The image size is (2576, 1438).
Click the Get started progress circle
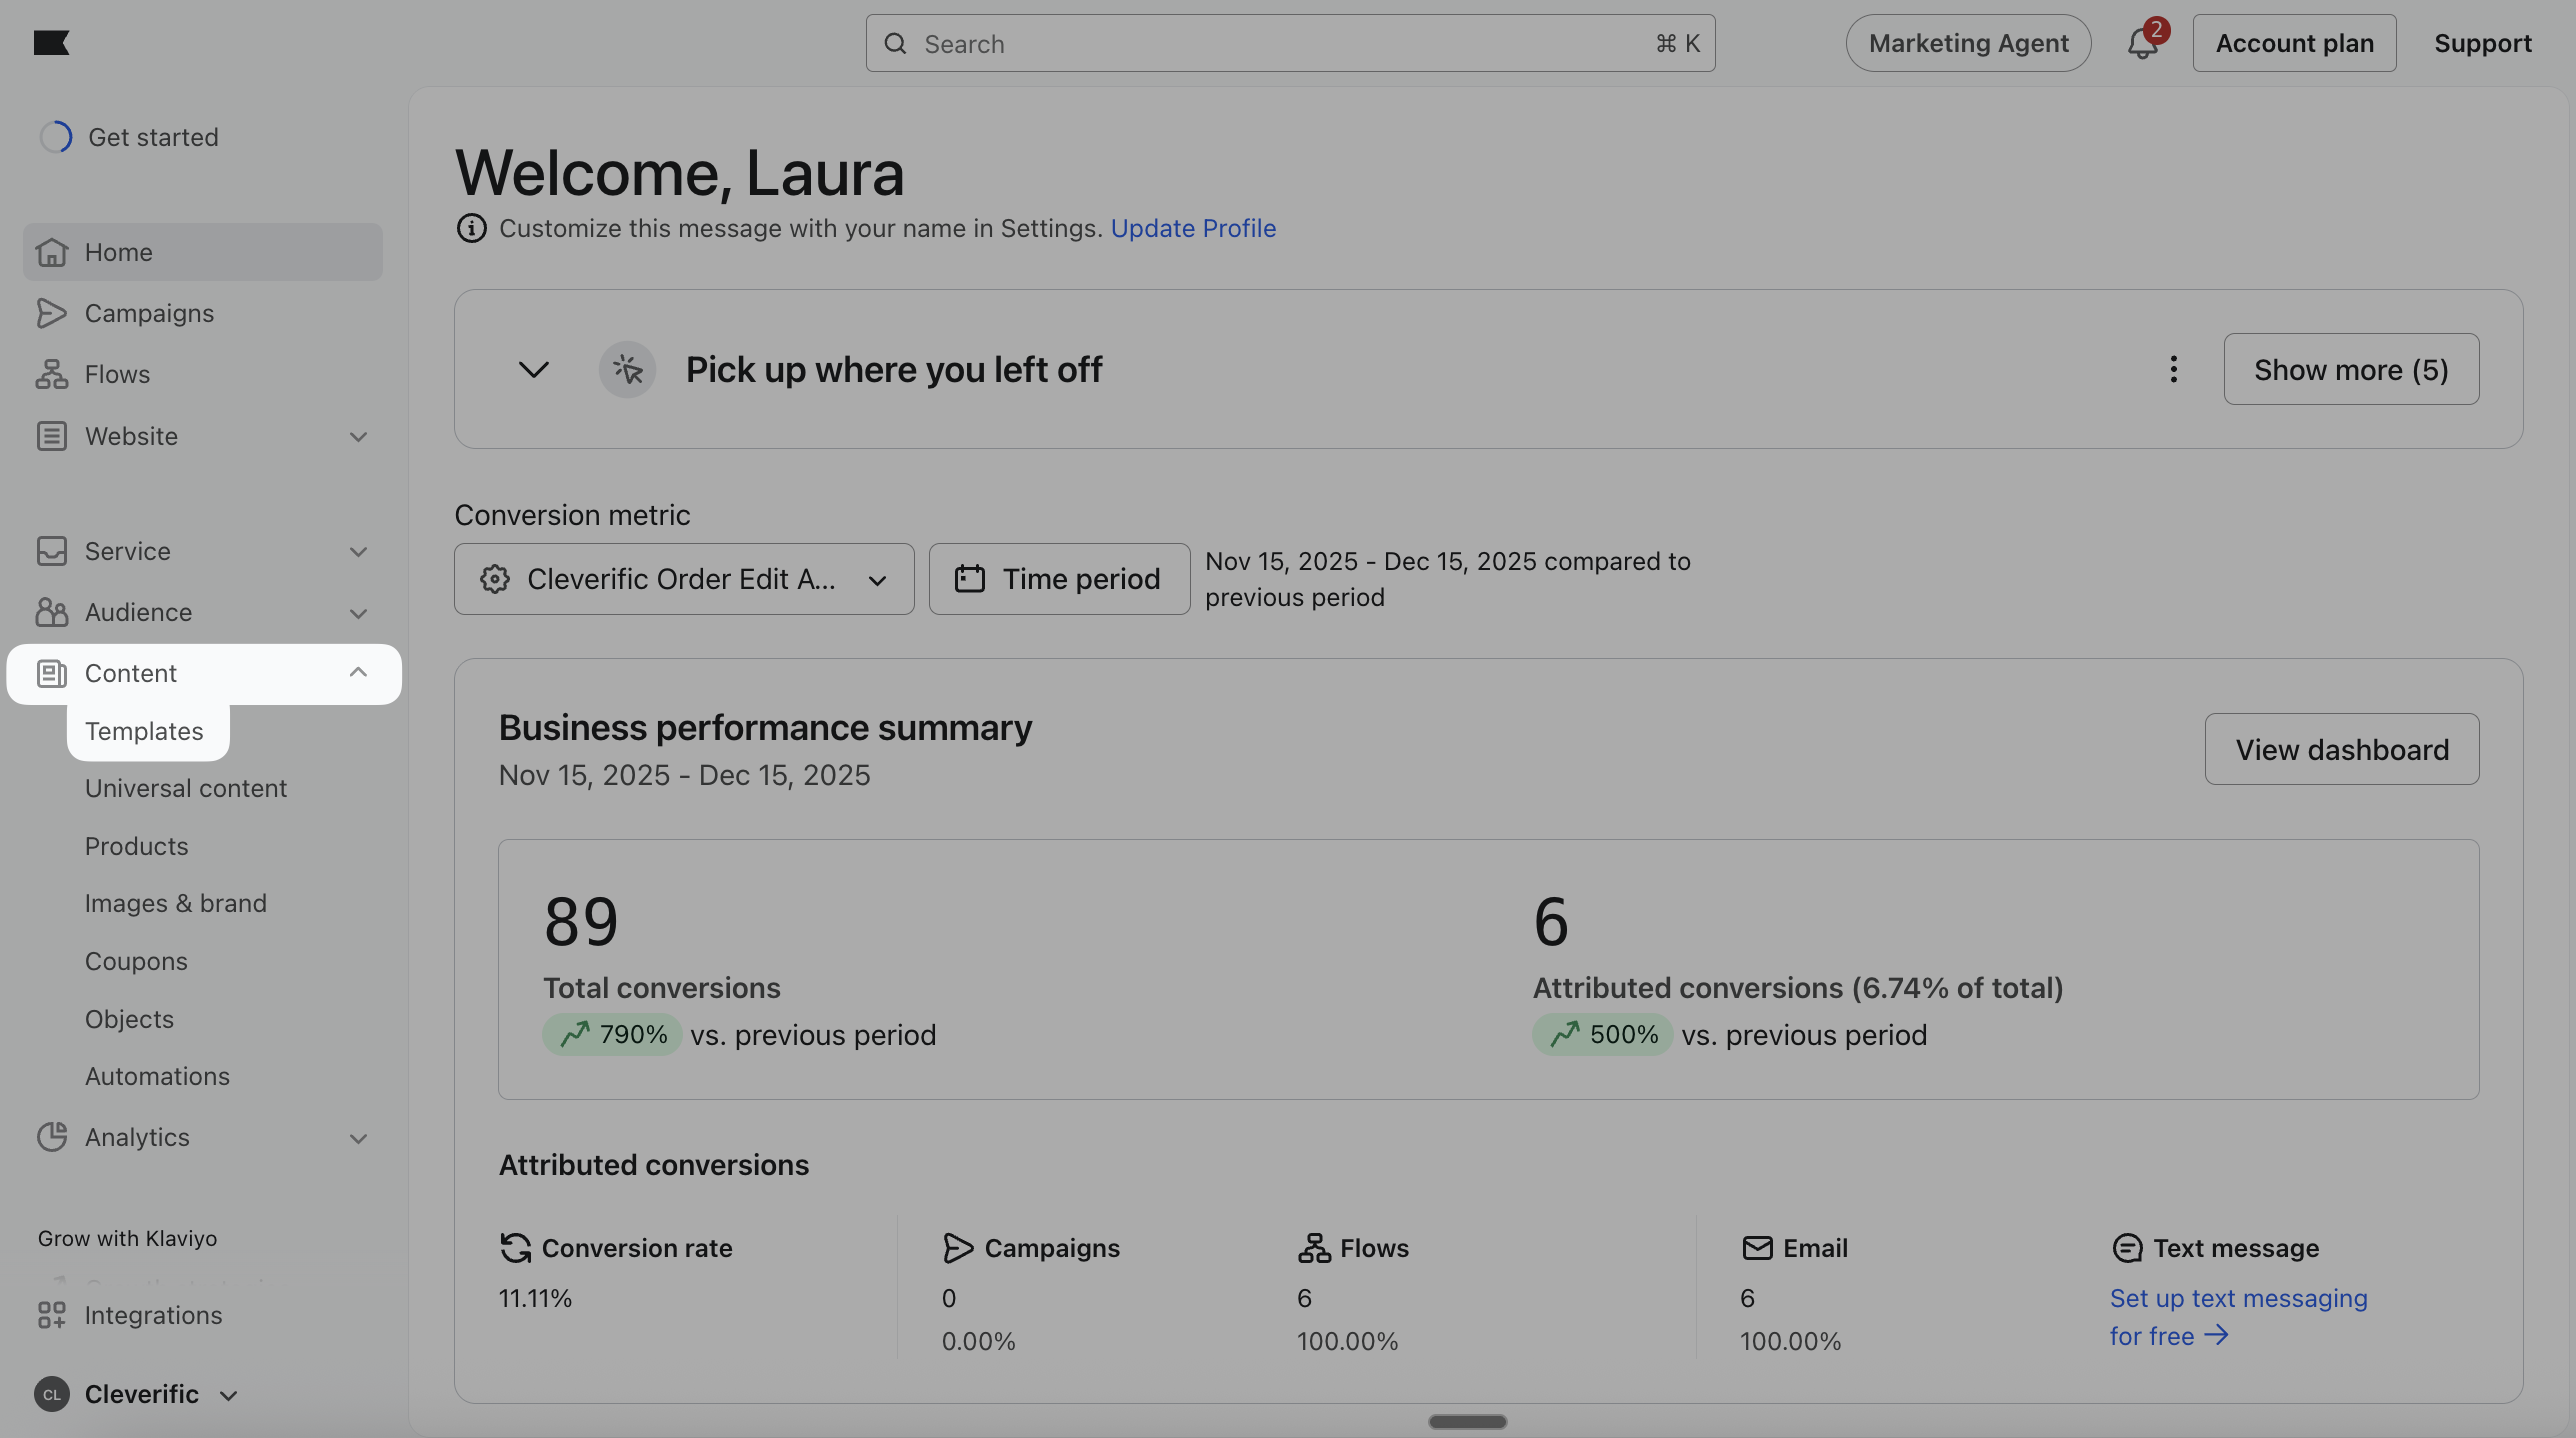(x=56, y=137)
